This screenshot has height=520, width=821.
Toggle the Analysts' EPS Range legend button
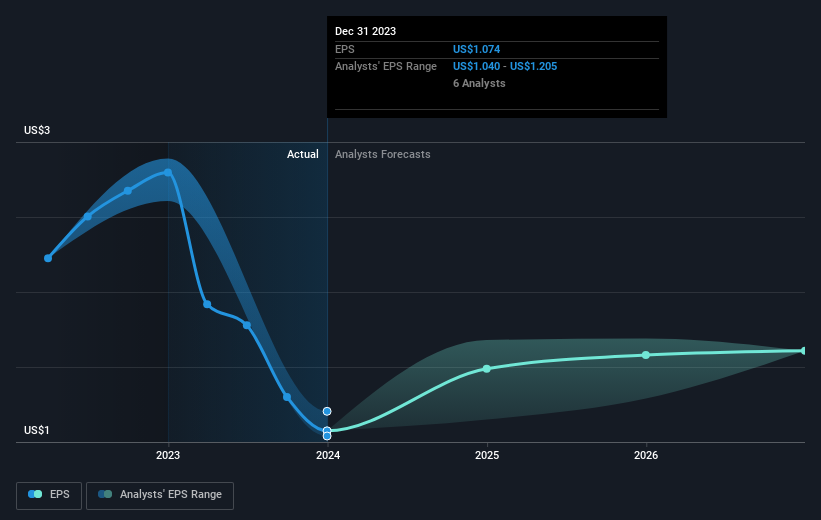(x=160, y=495)
